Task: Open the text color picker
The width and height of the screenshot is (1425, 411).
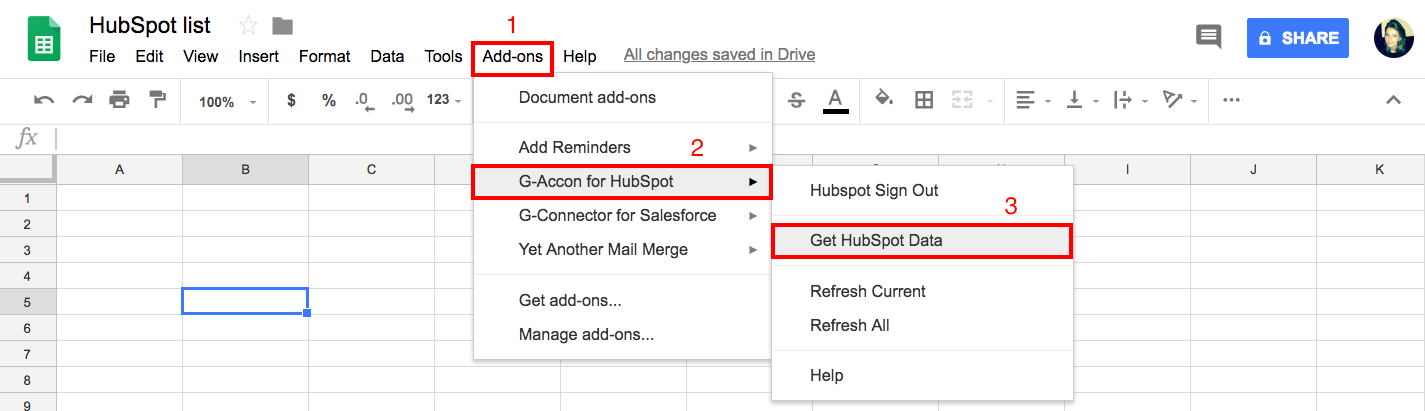Action: click(x=835, y=100)
